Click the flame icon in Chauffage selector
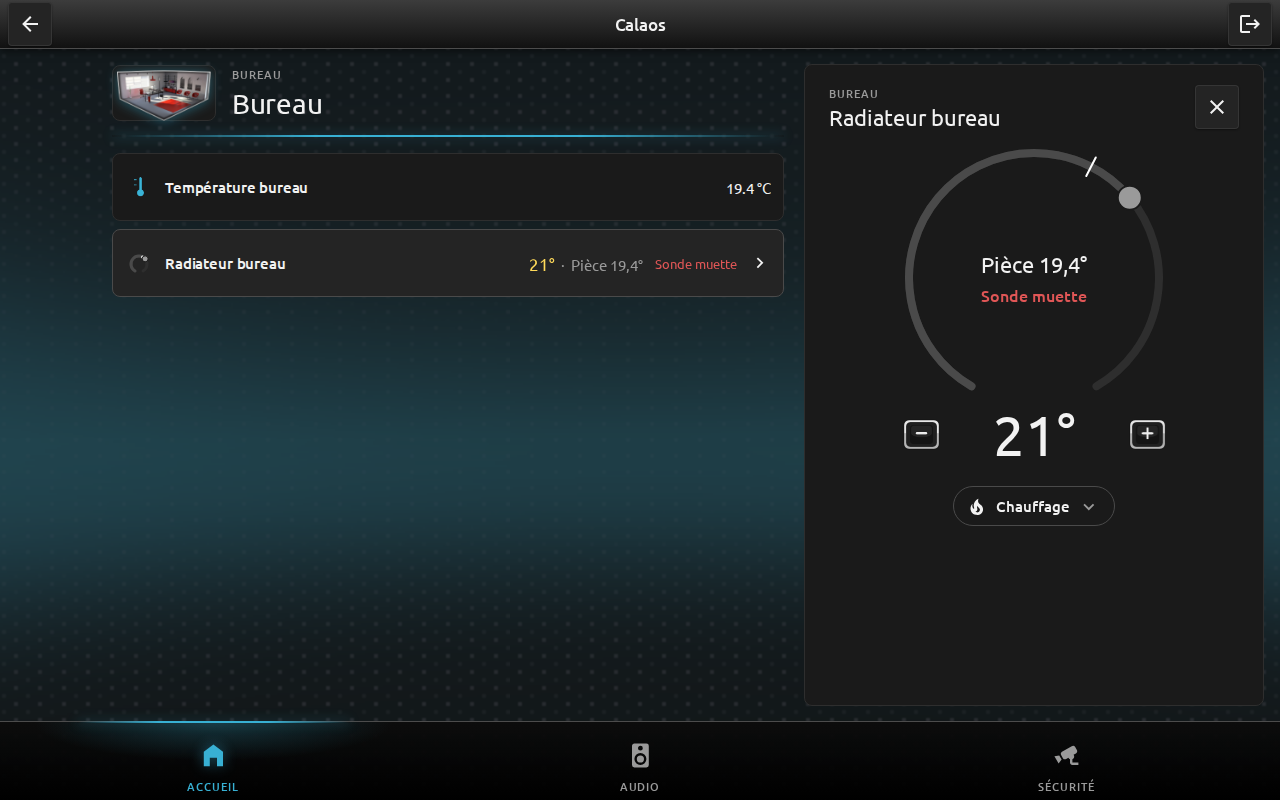 (x=977, y=507)
